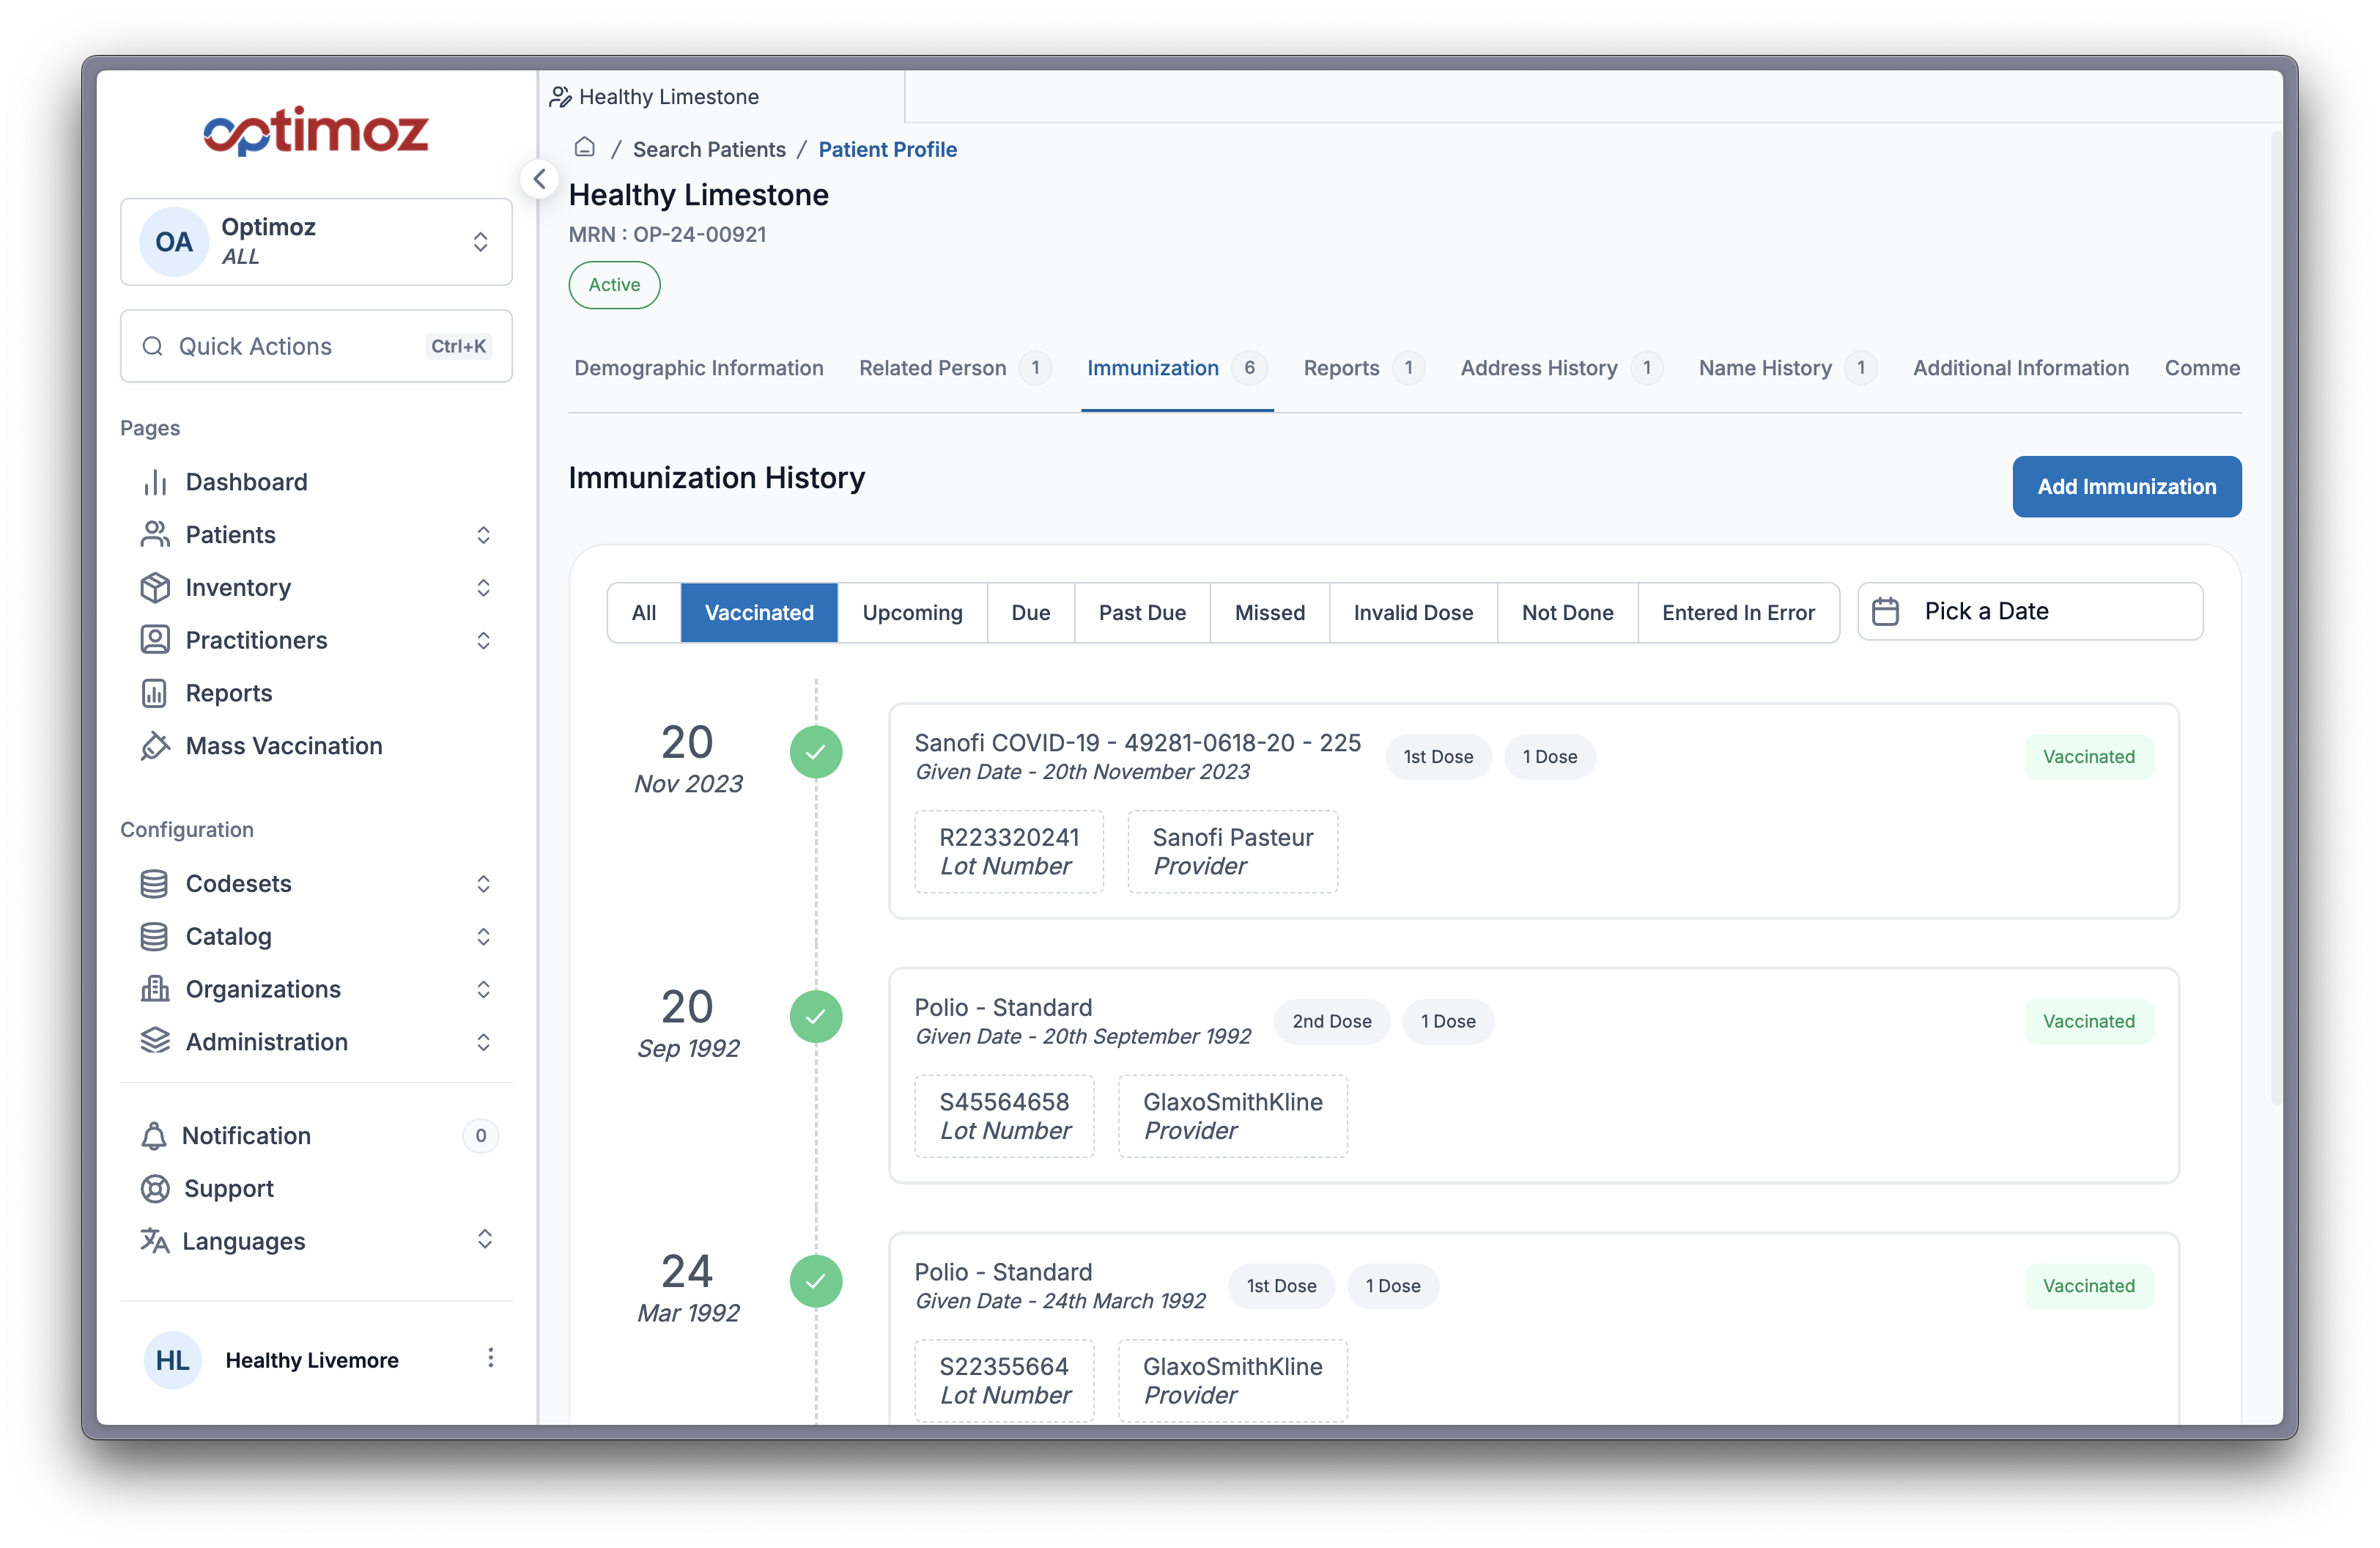Click the calendar icon in date picker
Viewport: 2380px width, 1548px height.
[x=1885, y=611]
